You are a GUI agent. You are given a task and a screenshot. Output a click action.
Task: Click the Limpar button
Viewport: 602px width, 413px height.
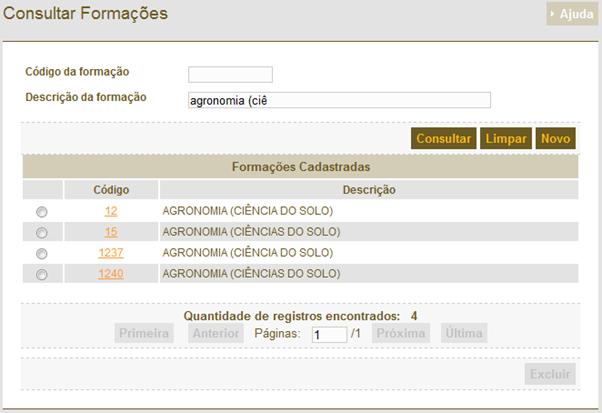[506, 139]
